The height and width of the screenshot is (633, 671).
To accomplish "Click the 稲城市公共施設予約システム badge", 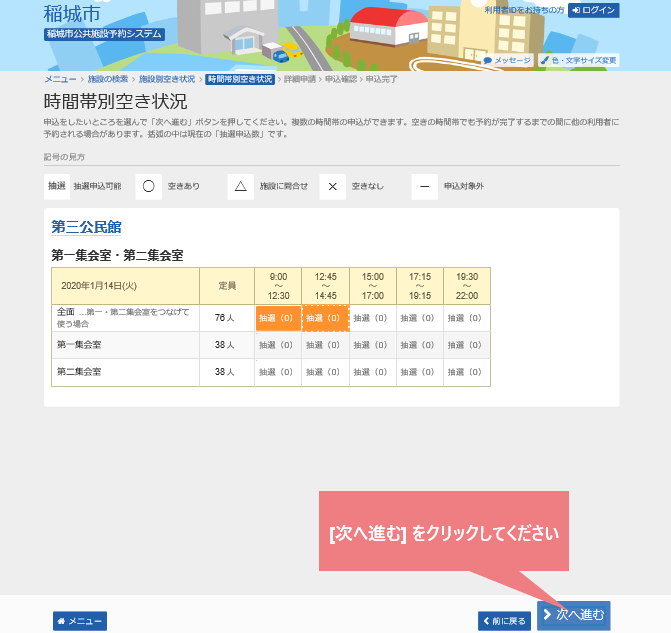I will point(104,34).
